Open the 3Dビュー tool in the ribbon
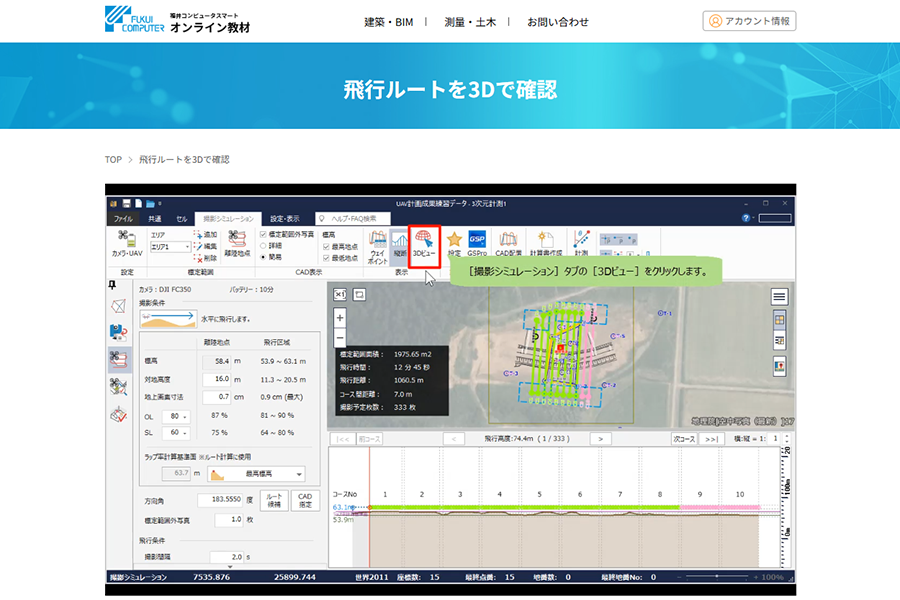Viewport: 900px width, 600px height. tap(425, 243)
